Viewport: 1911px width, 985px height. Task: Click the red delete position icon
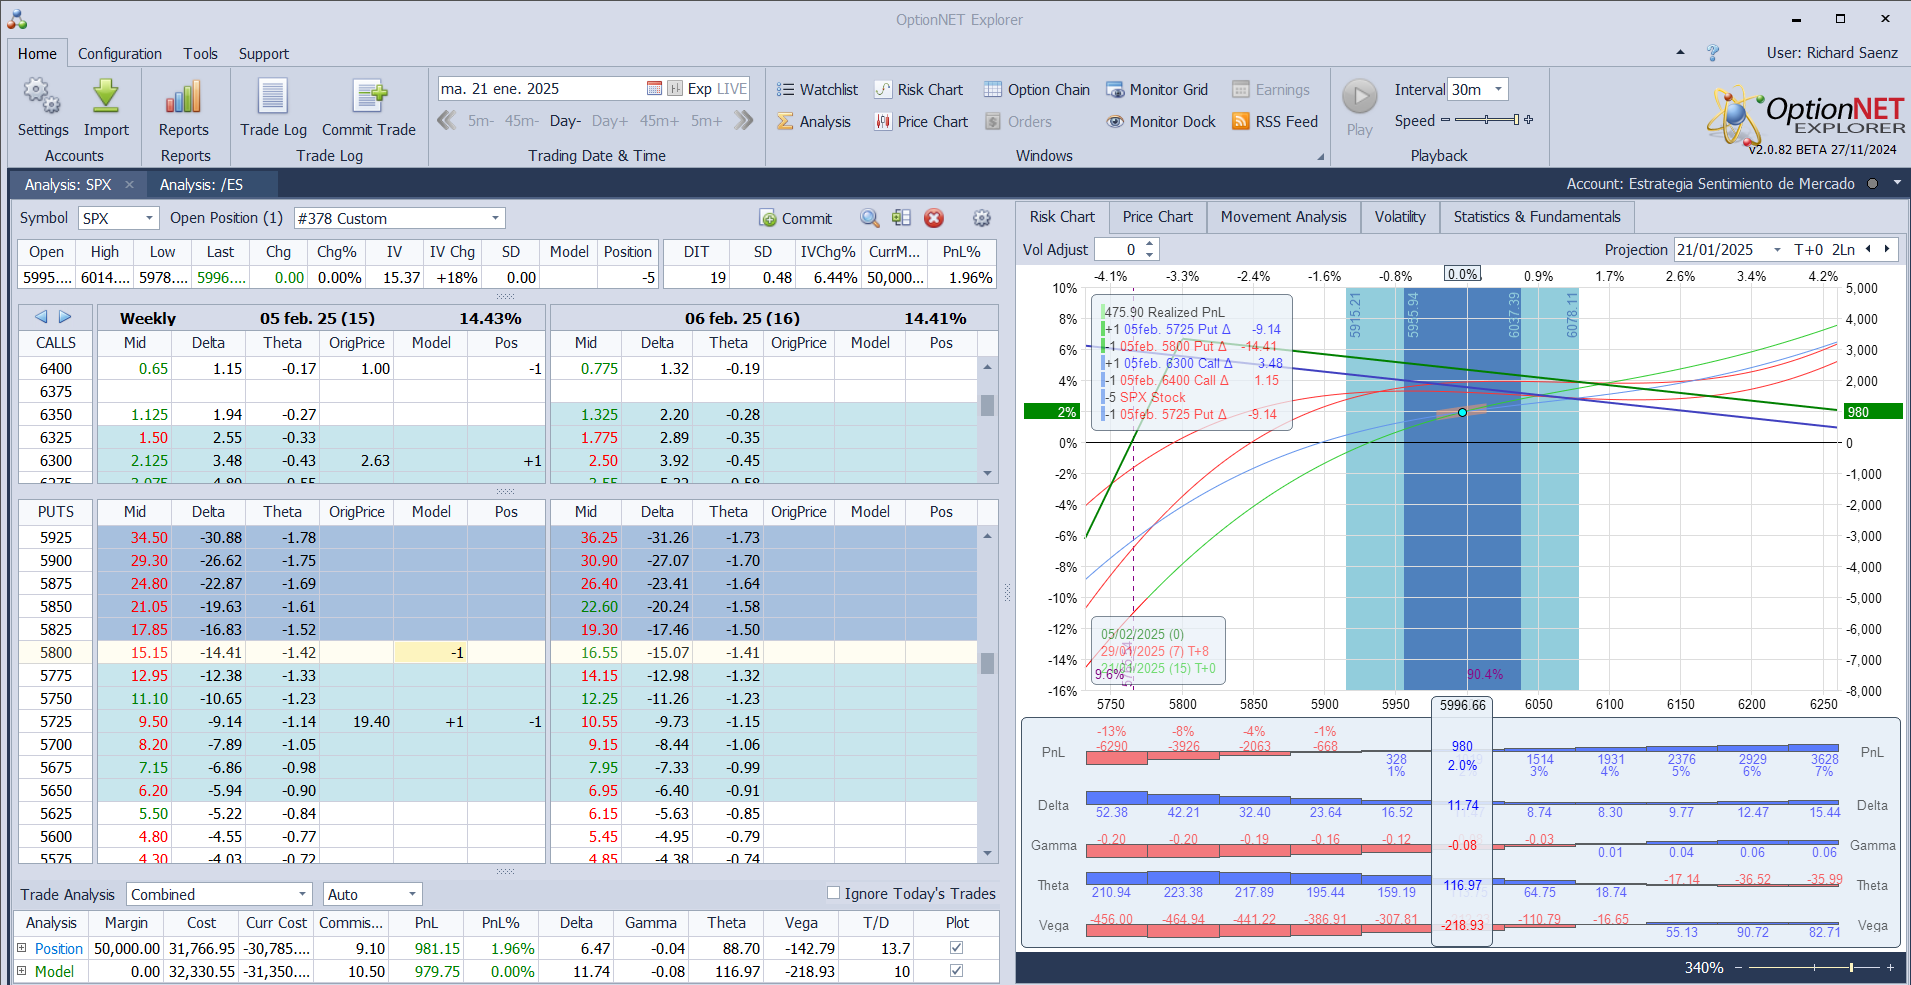[x=934, y=218]
